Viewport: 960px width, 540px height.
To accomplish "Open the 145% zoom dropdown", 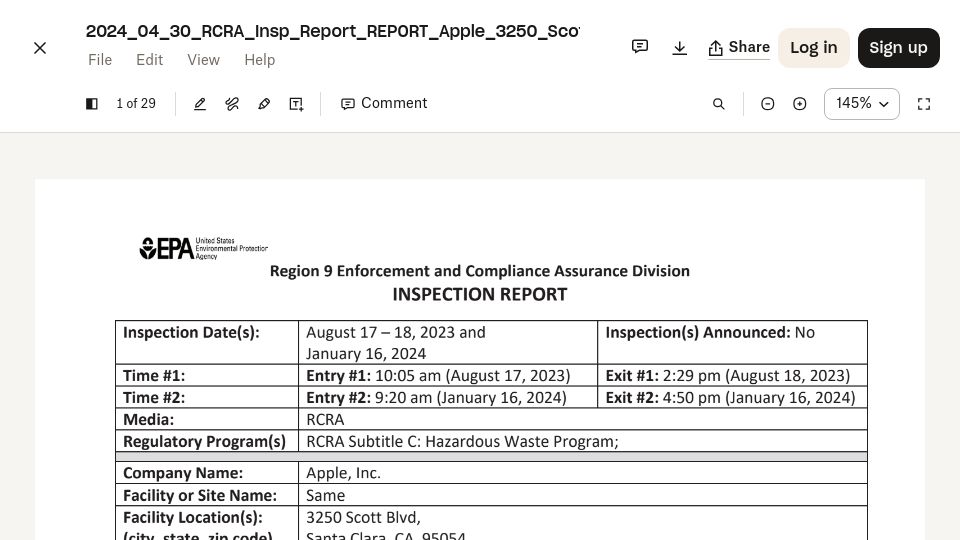I will 861,104.
